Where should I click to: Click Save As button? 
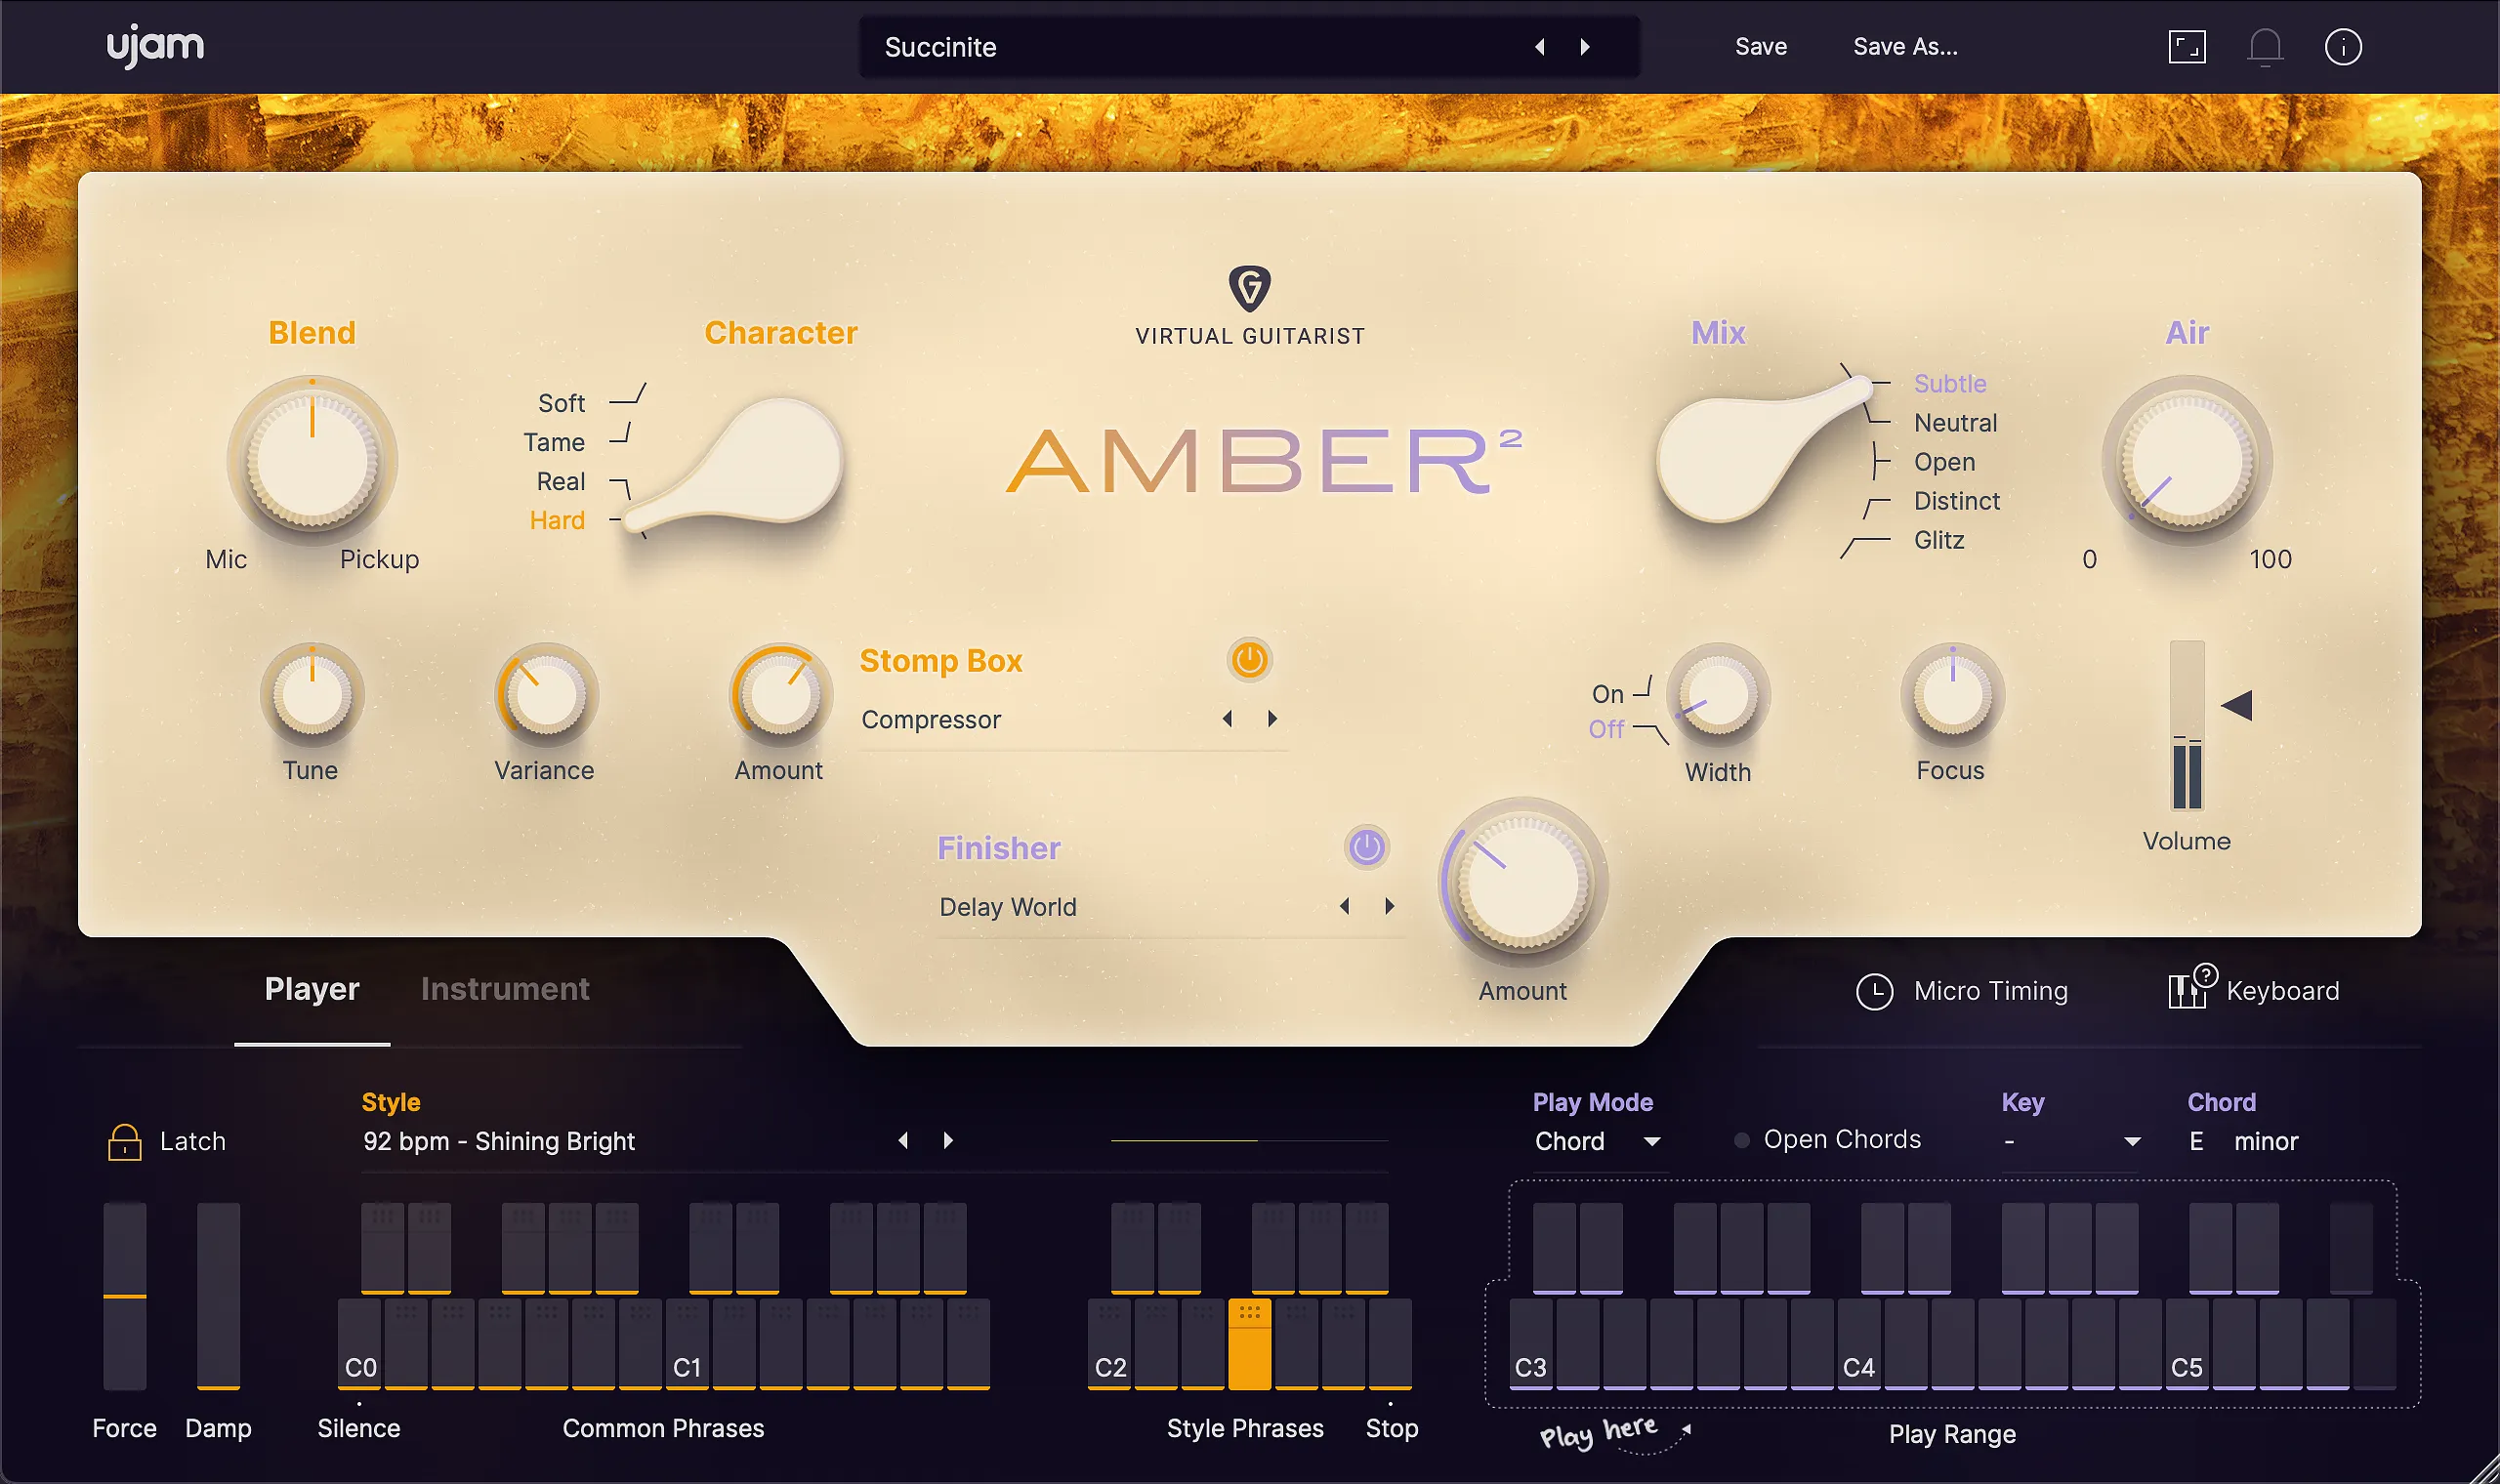click(x=1908, y=46)
